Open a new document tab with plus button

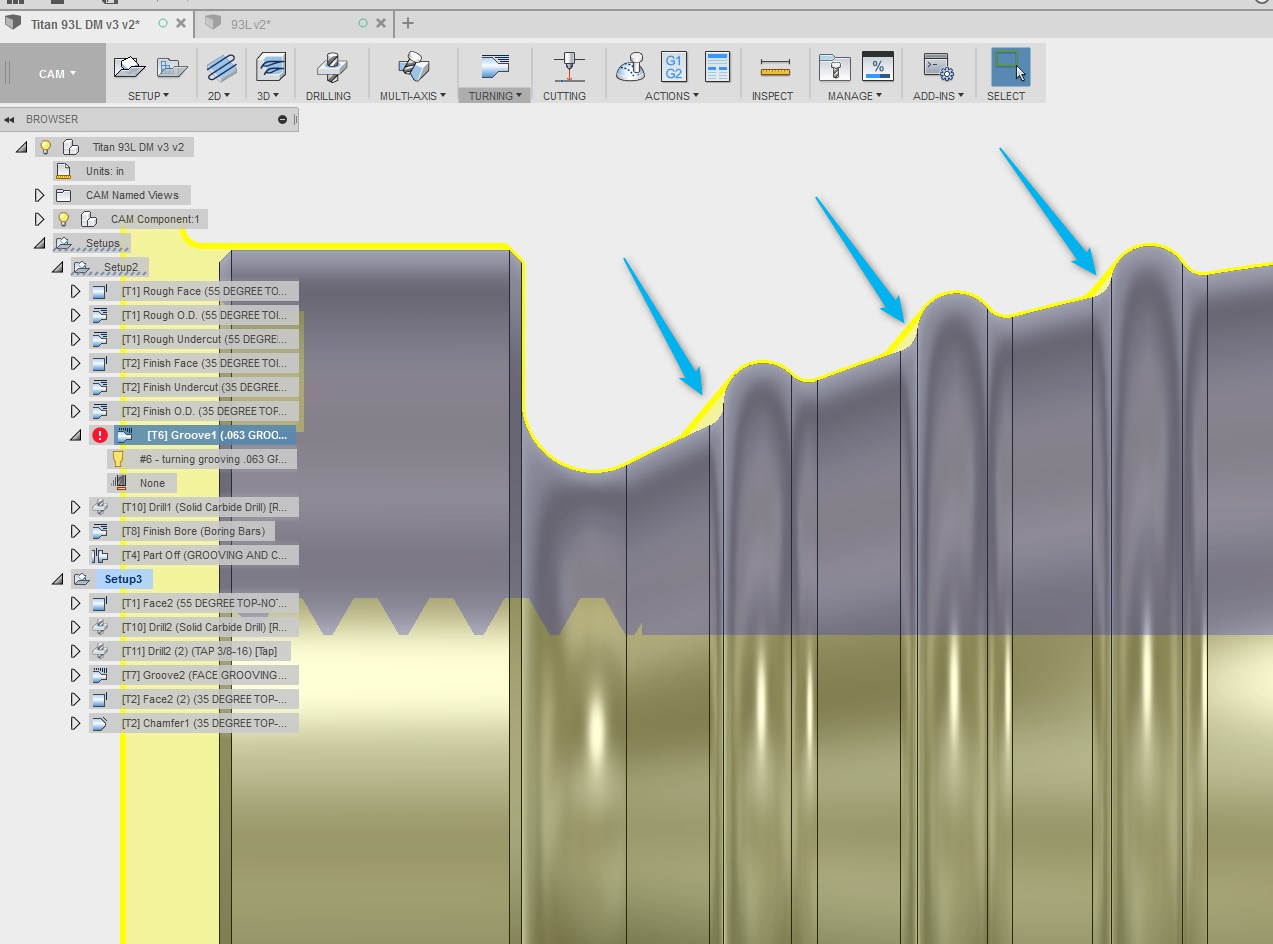[408, 23]
